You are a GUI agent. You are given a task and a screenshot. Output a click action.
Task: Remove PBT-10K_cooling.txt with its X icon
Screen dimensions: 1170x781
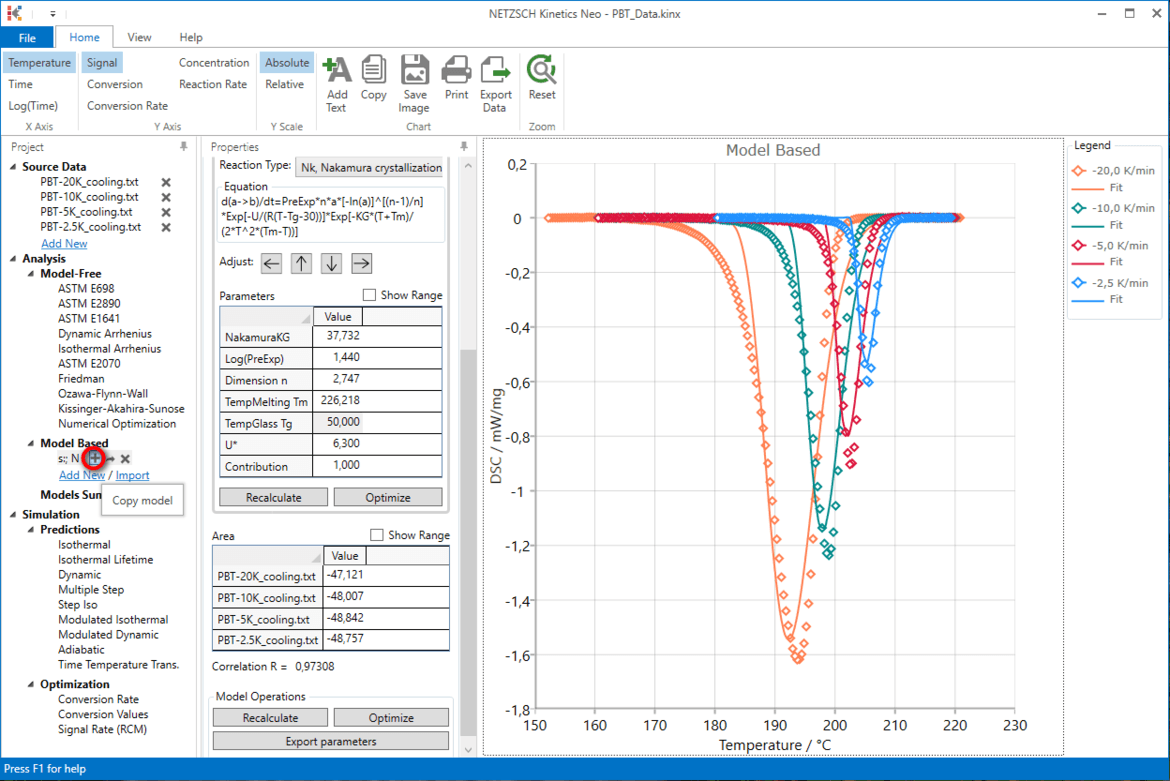166,197
